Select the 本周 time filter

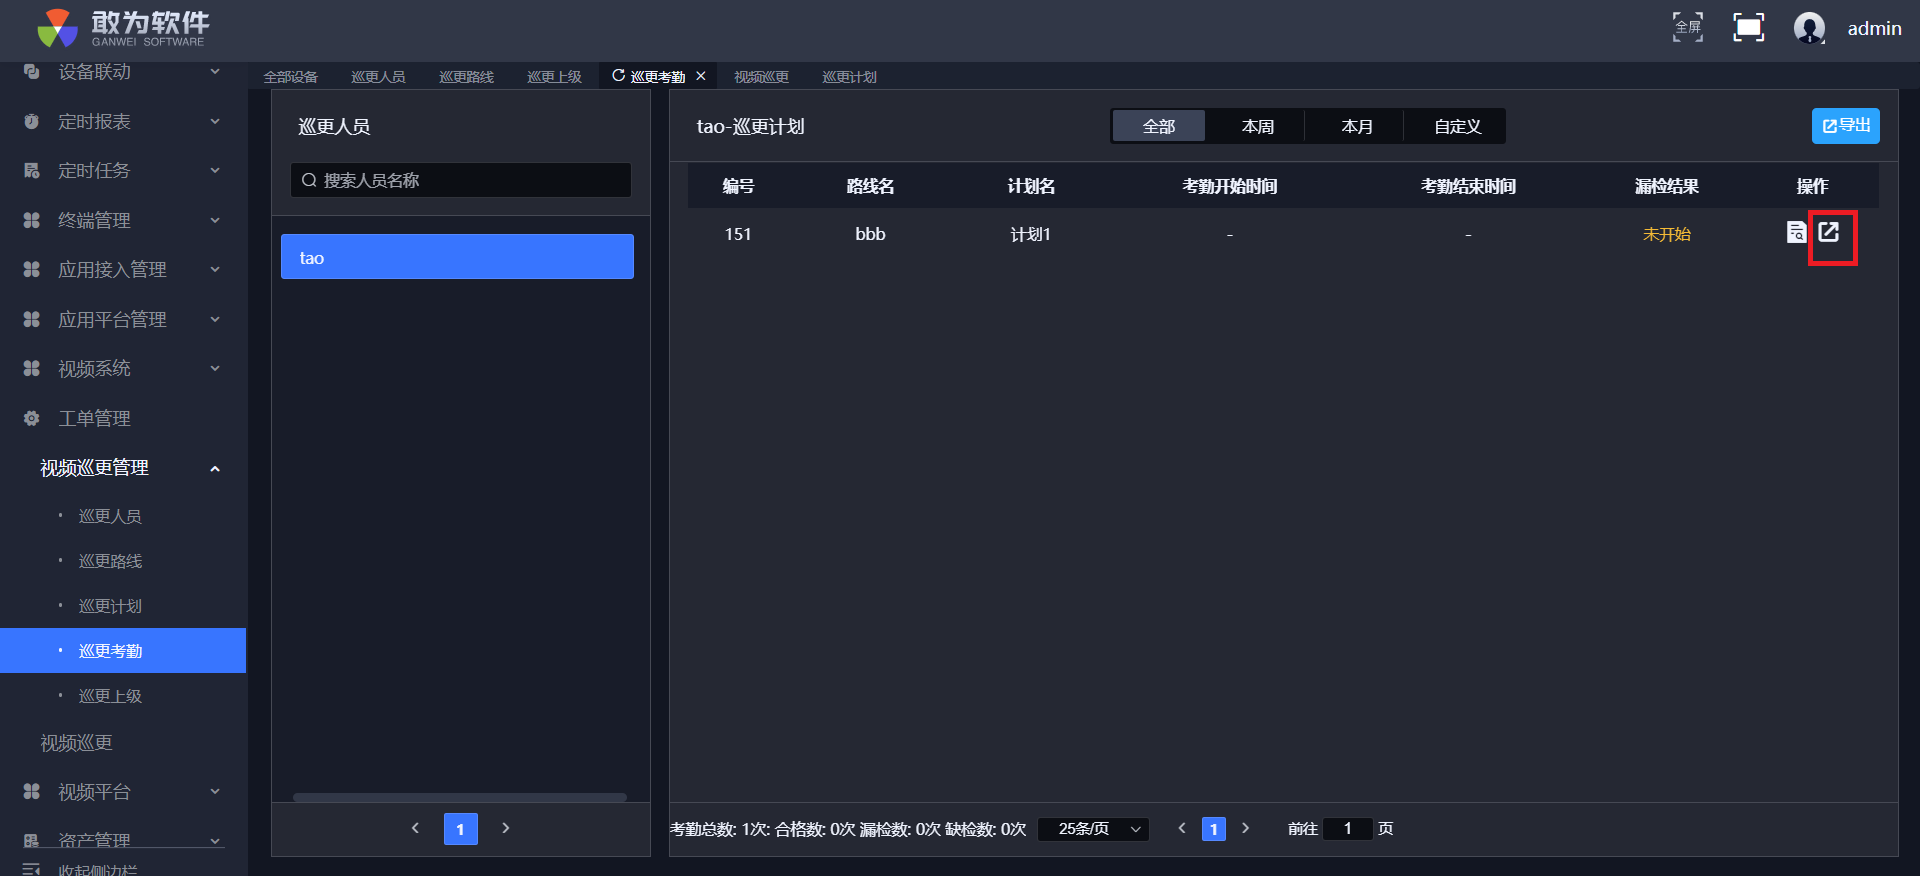click(1257, 127)
